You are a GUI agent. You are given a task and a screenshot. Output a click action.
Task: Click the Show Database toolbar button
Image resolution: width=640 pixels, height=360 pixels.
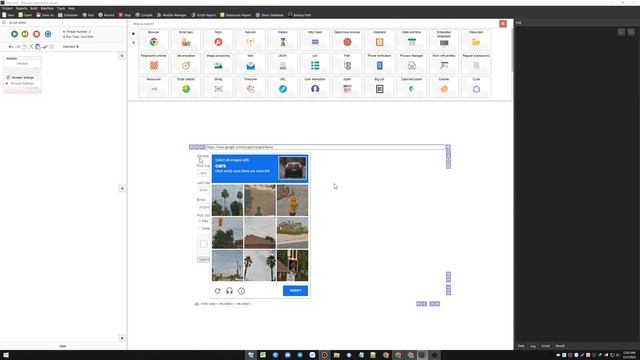(269, 15)
